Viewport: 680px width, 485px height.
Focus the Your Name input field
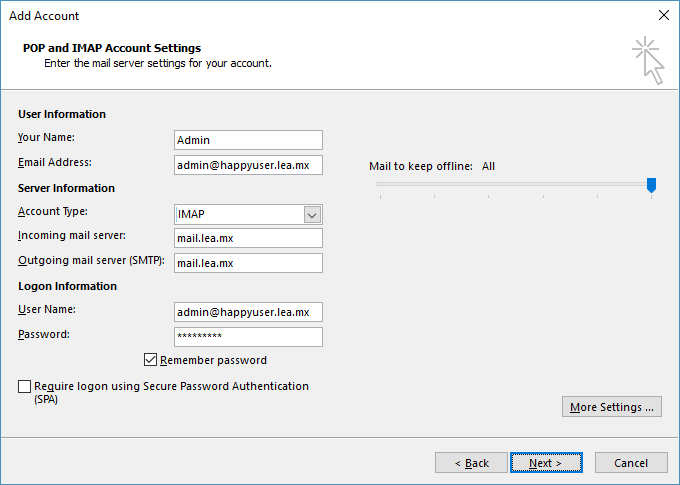point(248,140)
